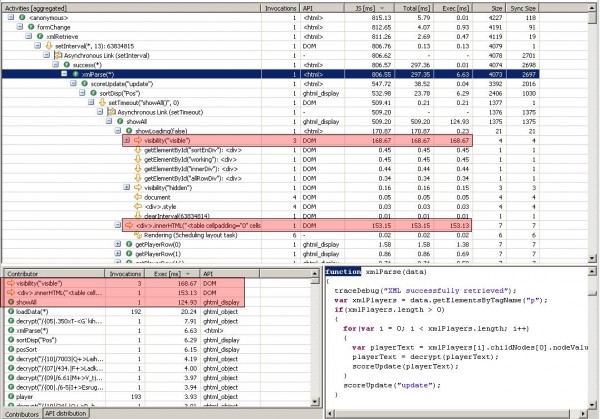Click the green icon beside player contributor
The width and height of the screenshot is (600, 419).
(x=11, y=397)
